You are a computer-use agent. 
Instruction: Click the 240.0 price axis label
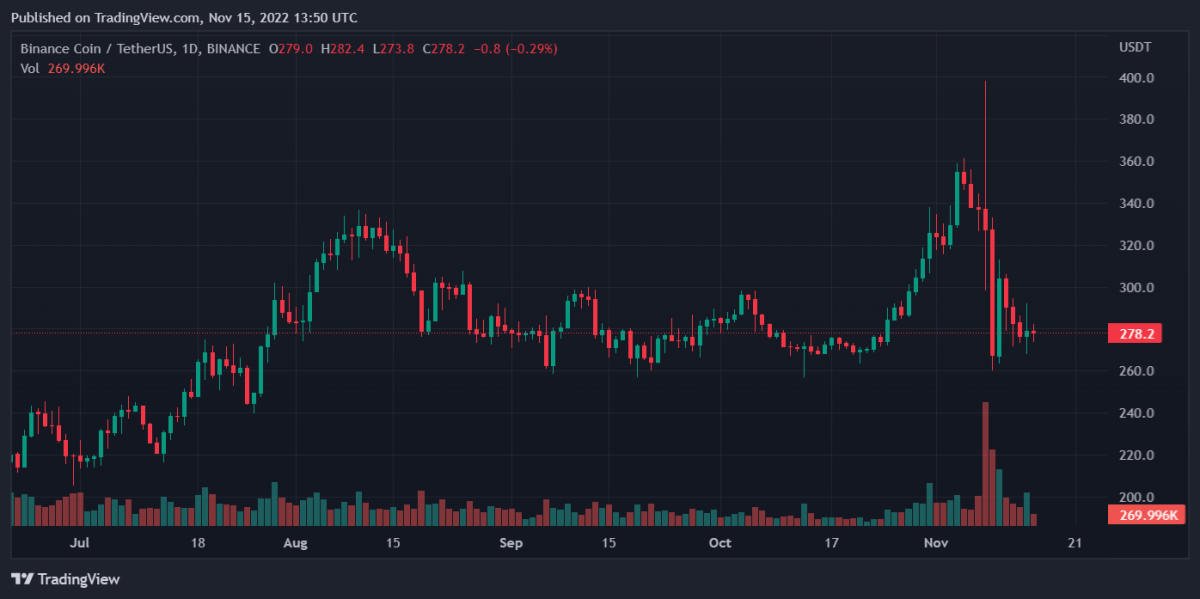(1137, 413)
